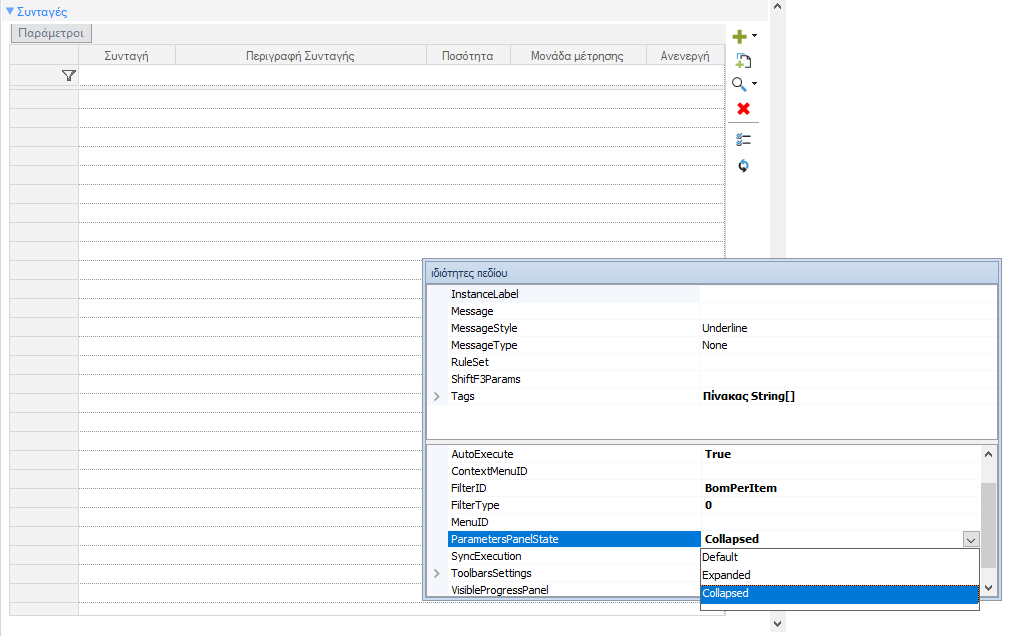Click the property grid scrollbar up arrow

click(988, 454)
